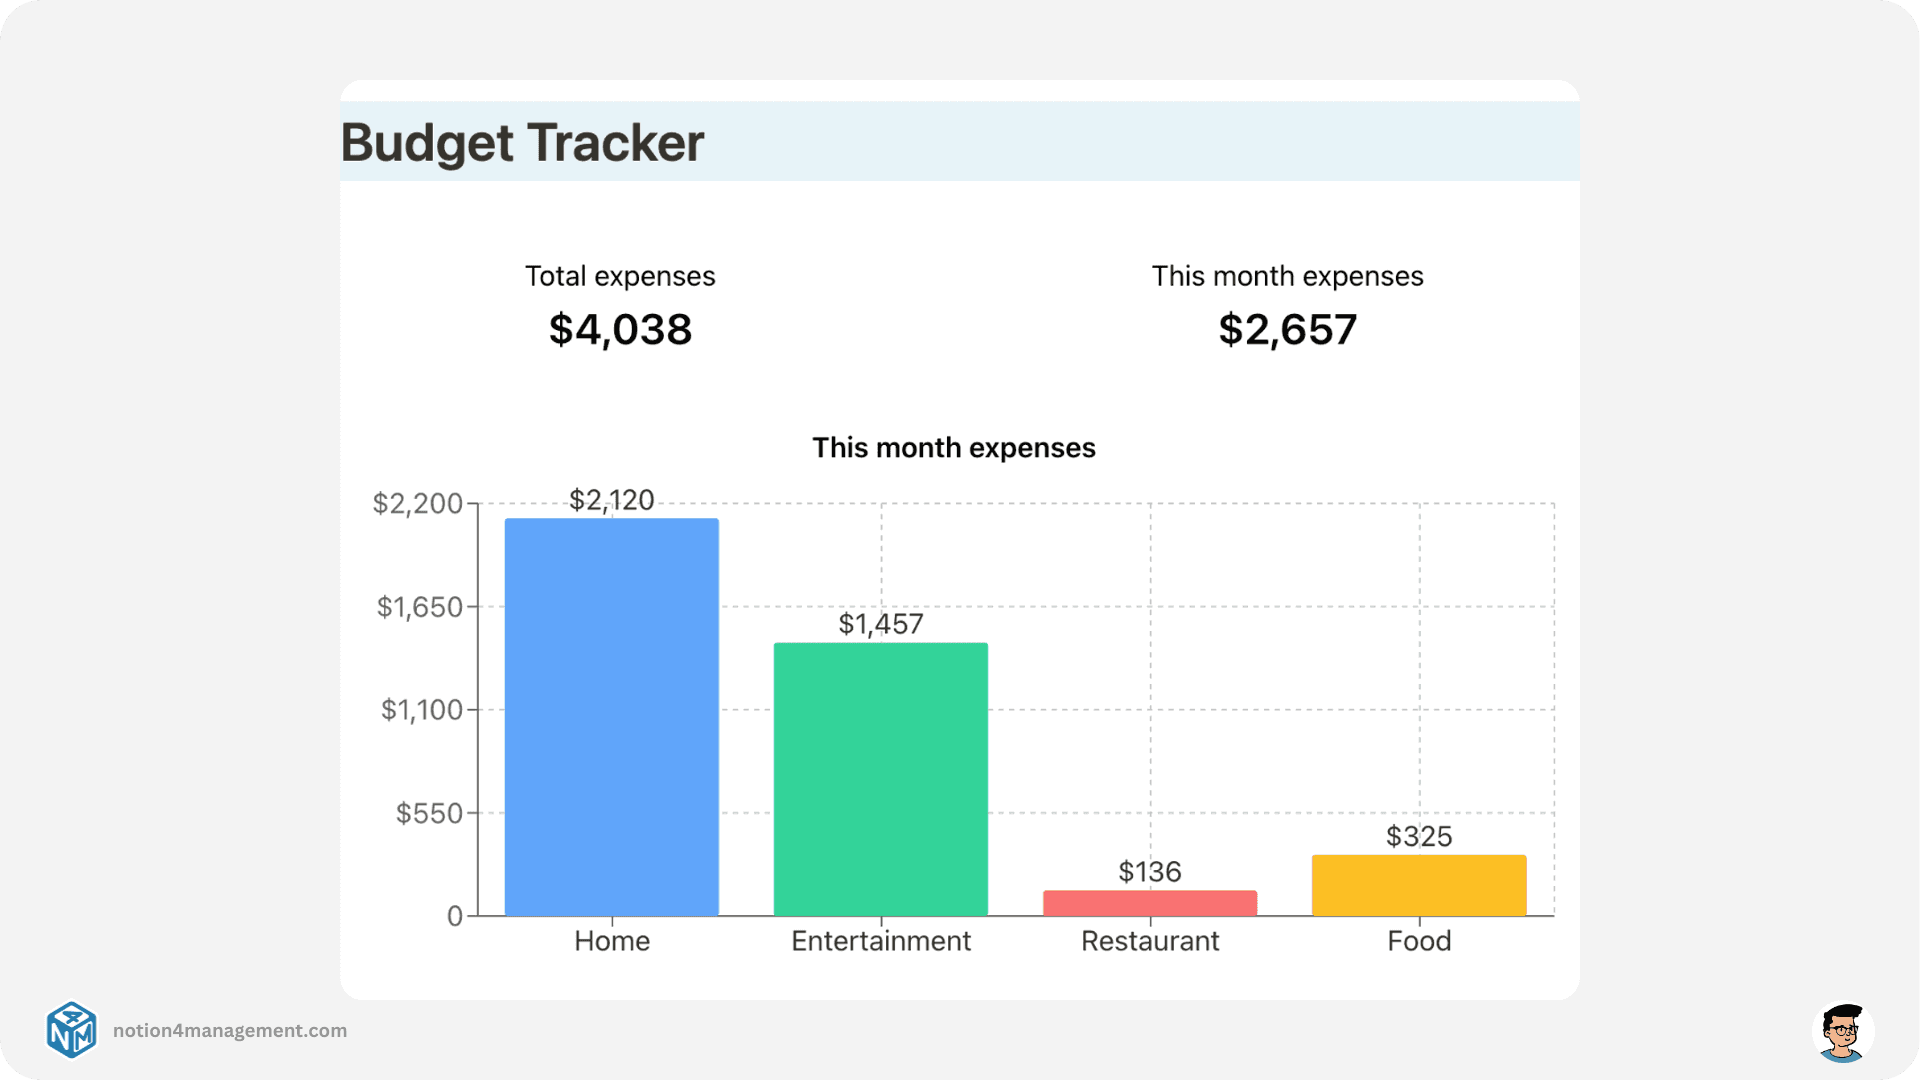This screenshot has height=1080, width=1920.
Task: Expand the This month expenses summary card
Action: click(1287, 302)
